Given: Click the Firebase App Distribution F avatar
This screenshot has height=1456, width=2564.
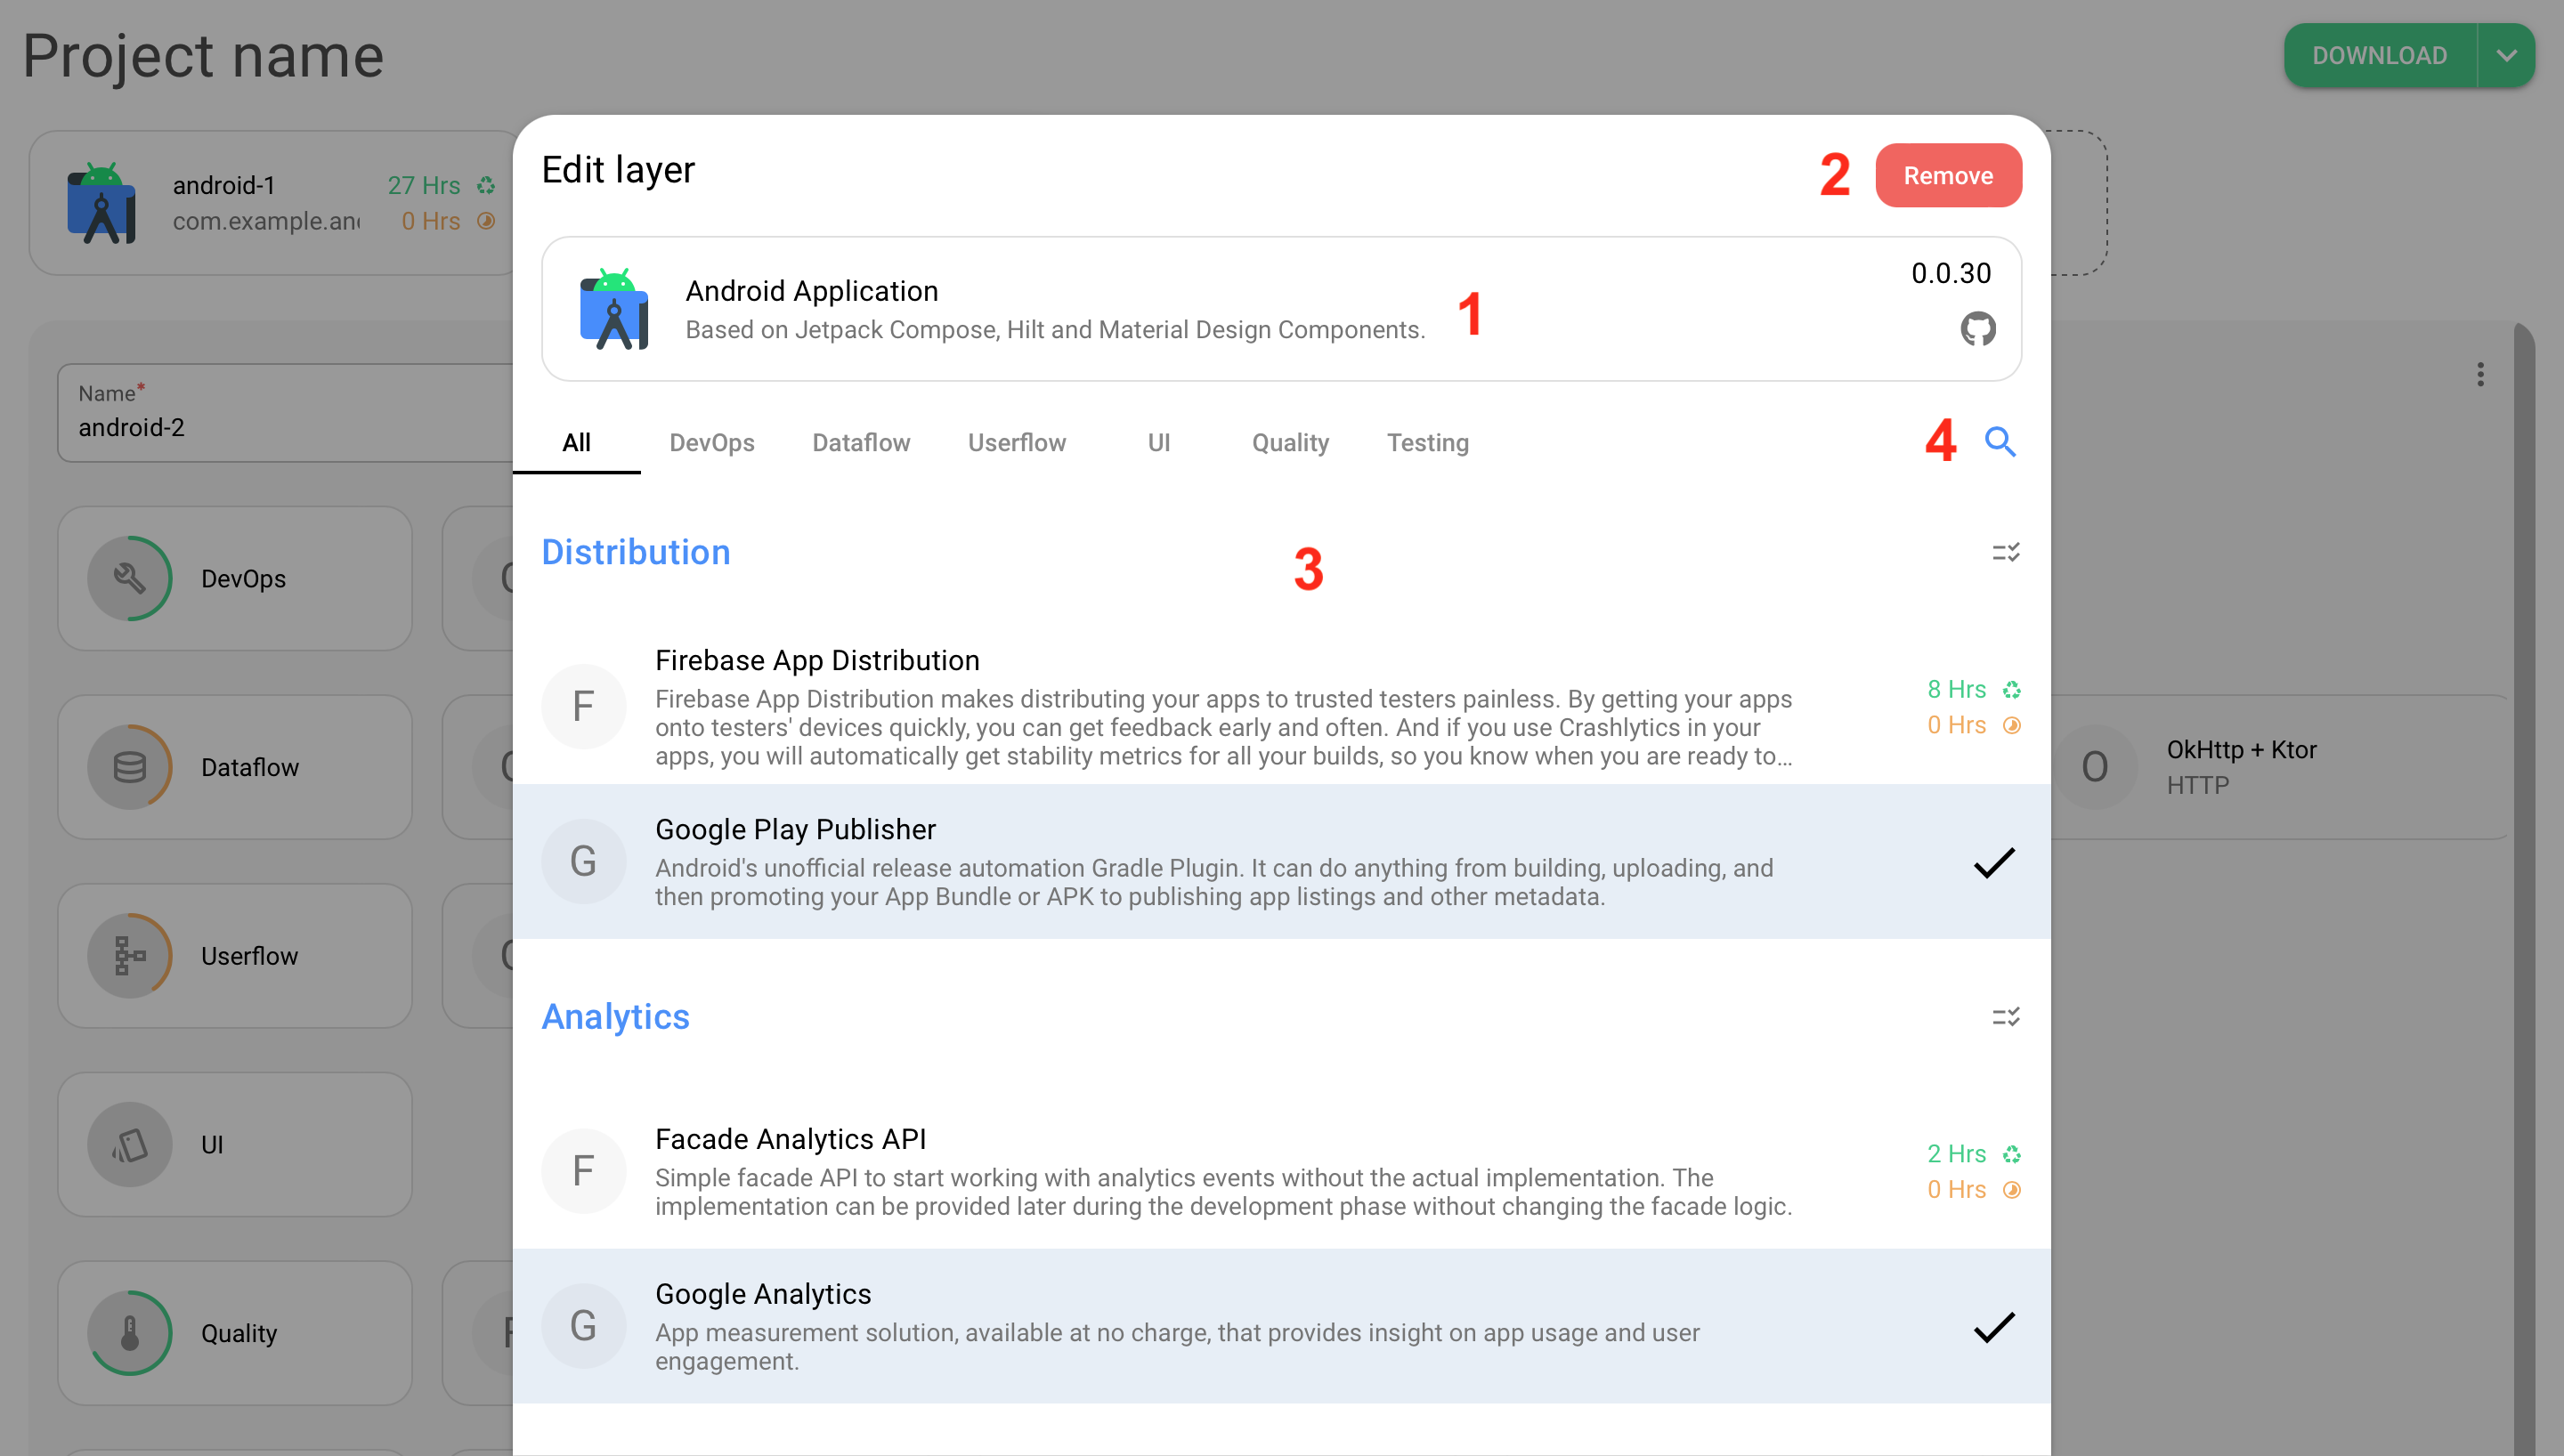Looking at the screenshot, I should pyautogui.click(x=583, y=706).
